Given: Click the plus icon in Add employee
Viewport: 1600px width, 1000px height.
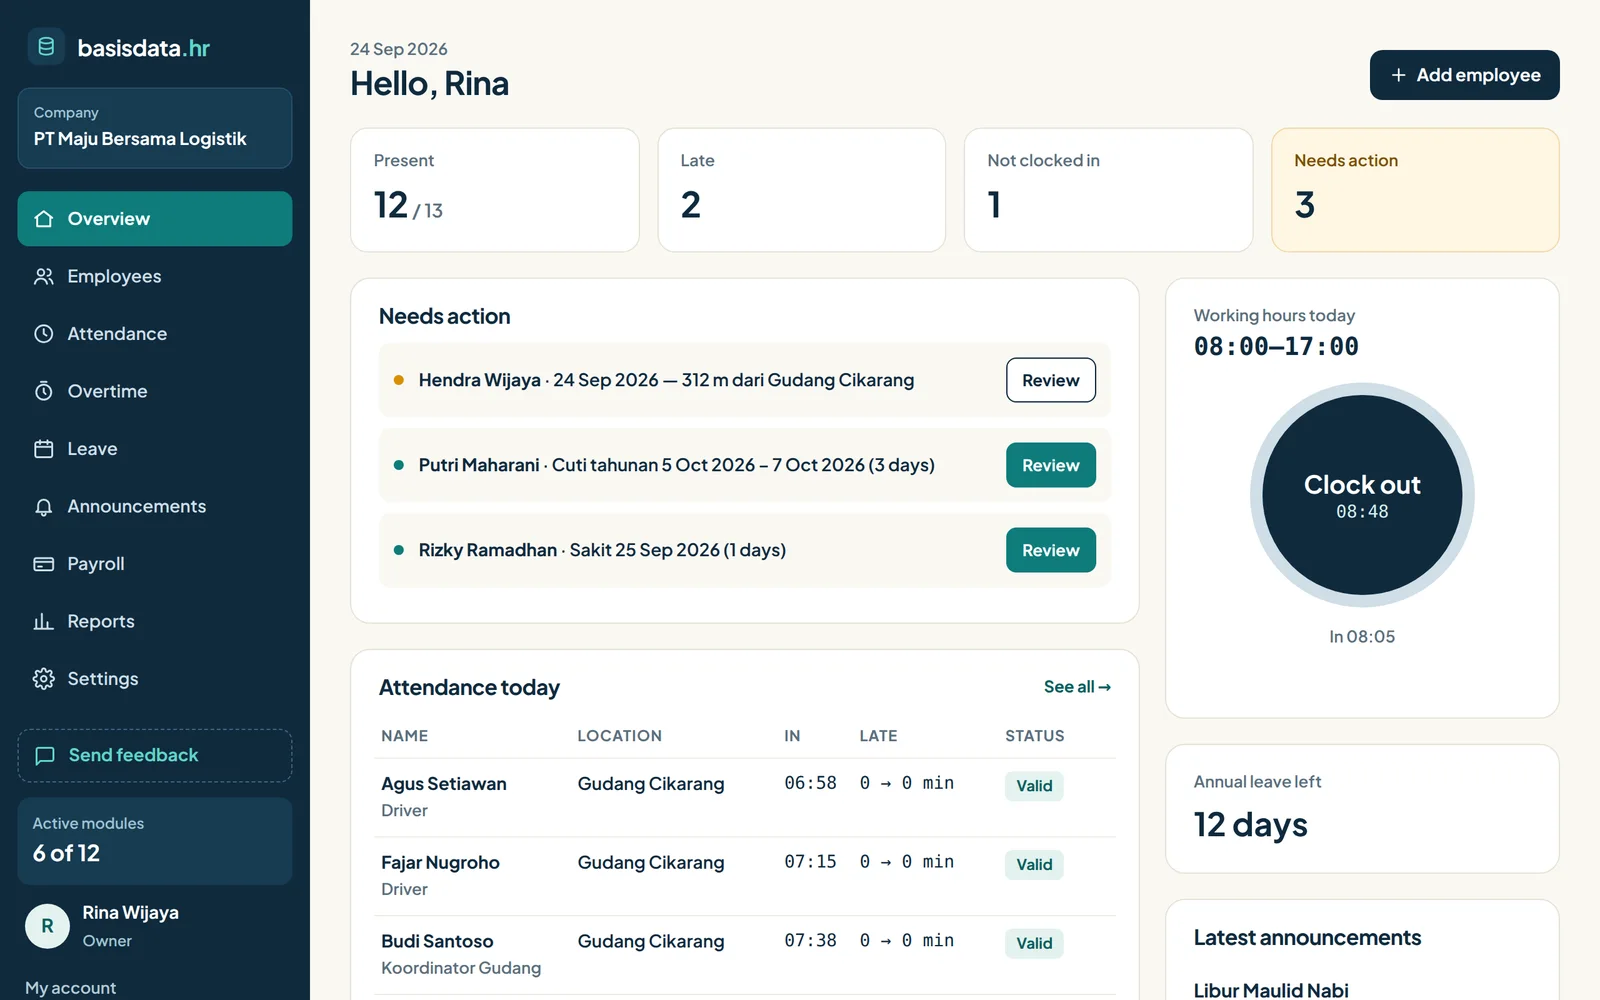Looking at the screenshot, I should pyautogui.click(x=1399, y=75).
